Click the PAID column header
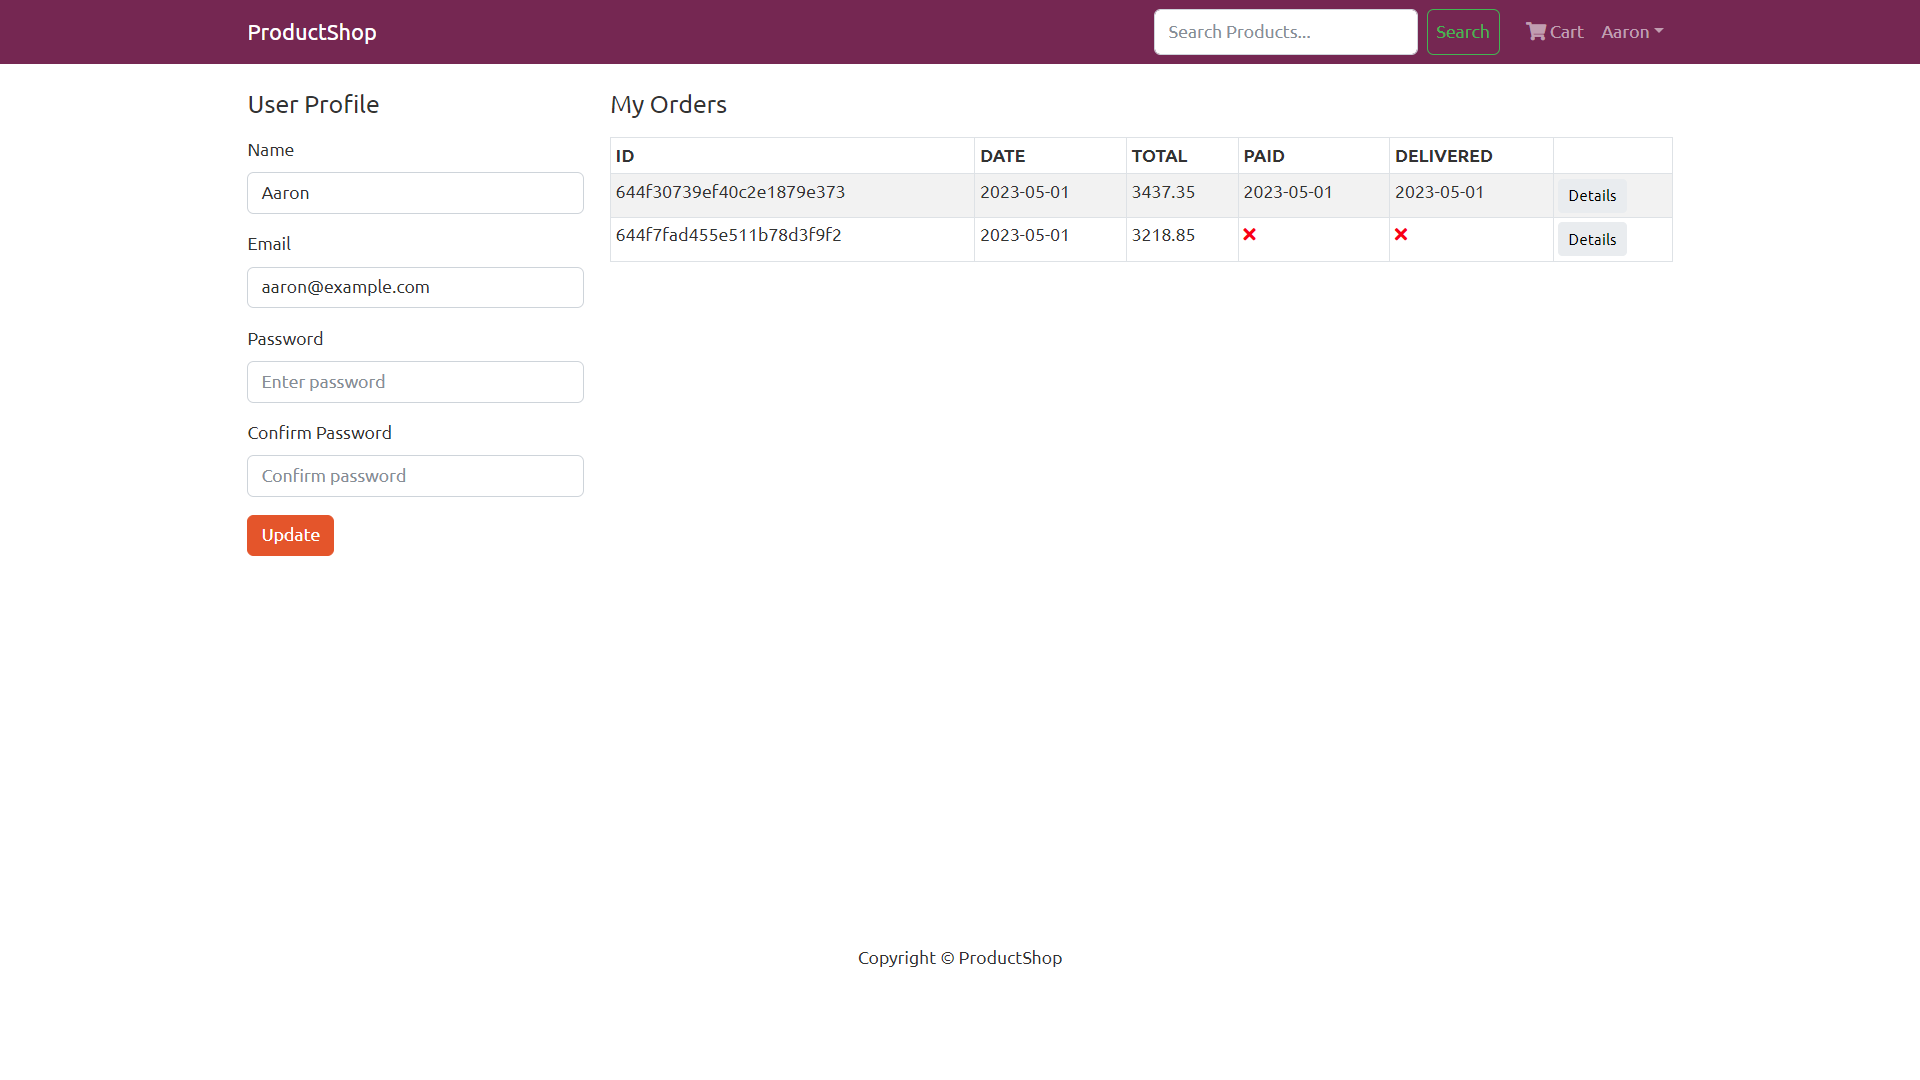This screenshot has height=1080, width=1920. [x=1263, y=156]
